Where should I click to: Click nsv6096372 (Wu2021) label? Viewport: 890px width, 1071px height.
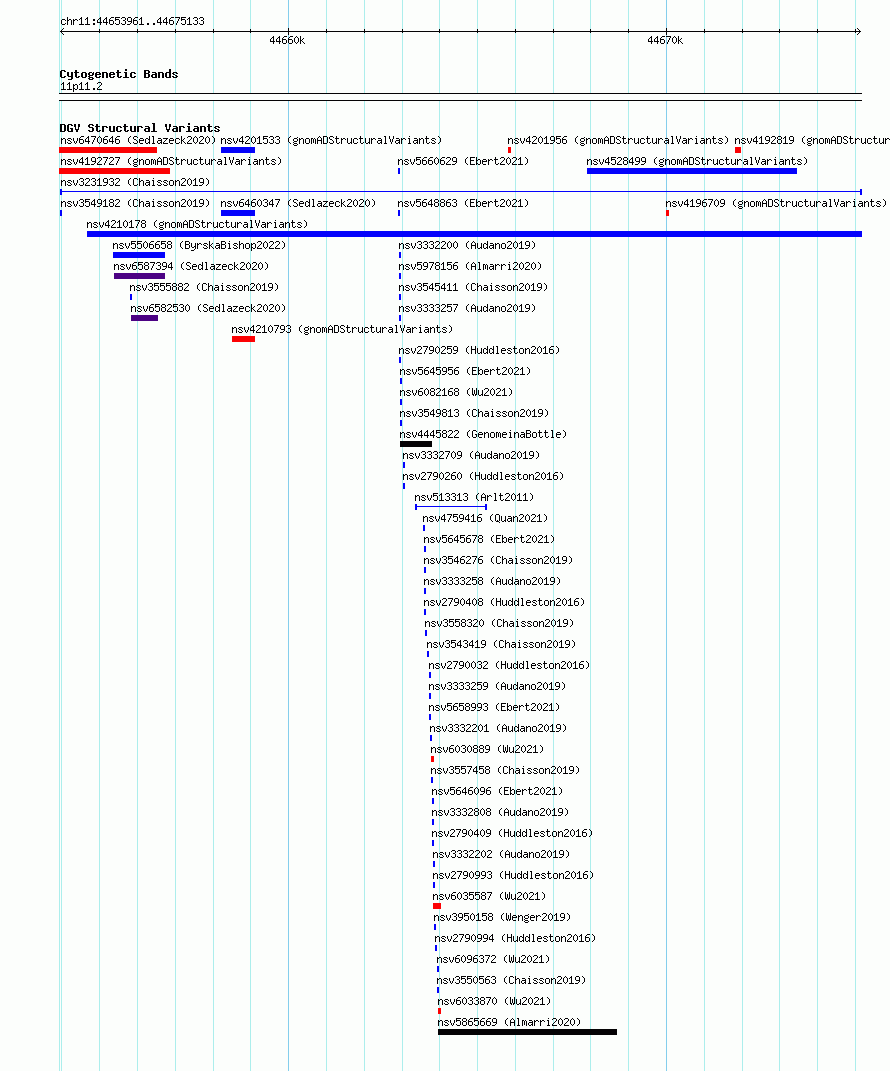(x=493, y=960)
